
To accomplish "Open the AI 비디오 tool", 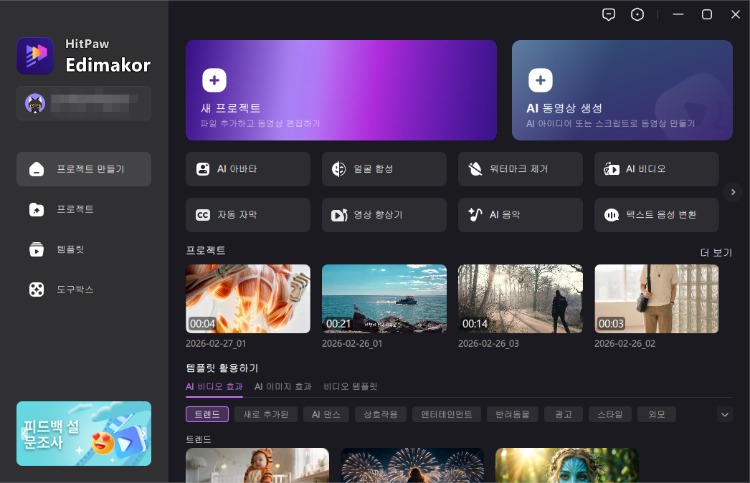I will point(656,169).
